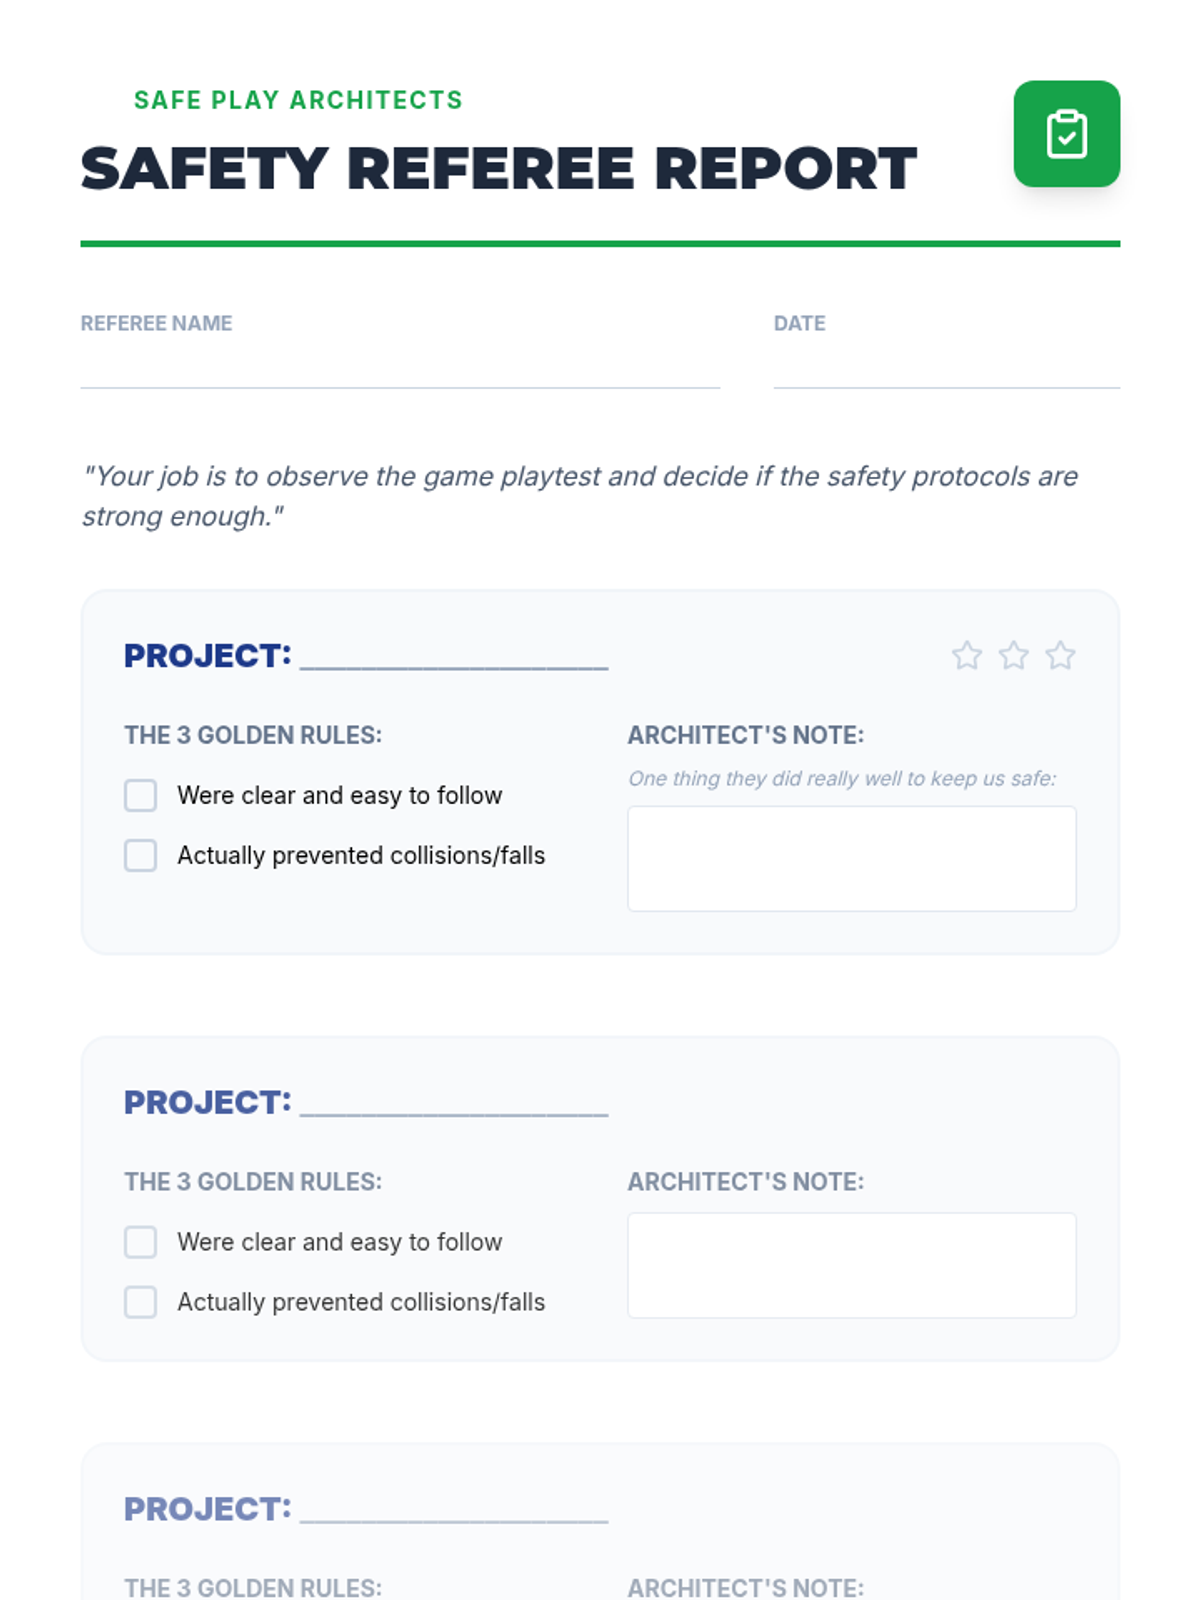Check 'Actually prevented collisions/falls' in first project
Screen dimensions: 1200x1600
point(140,856)
